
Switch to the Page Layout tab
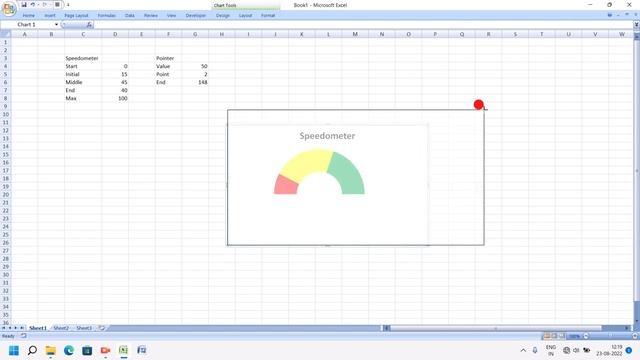(76, 16)
